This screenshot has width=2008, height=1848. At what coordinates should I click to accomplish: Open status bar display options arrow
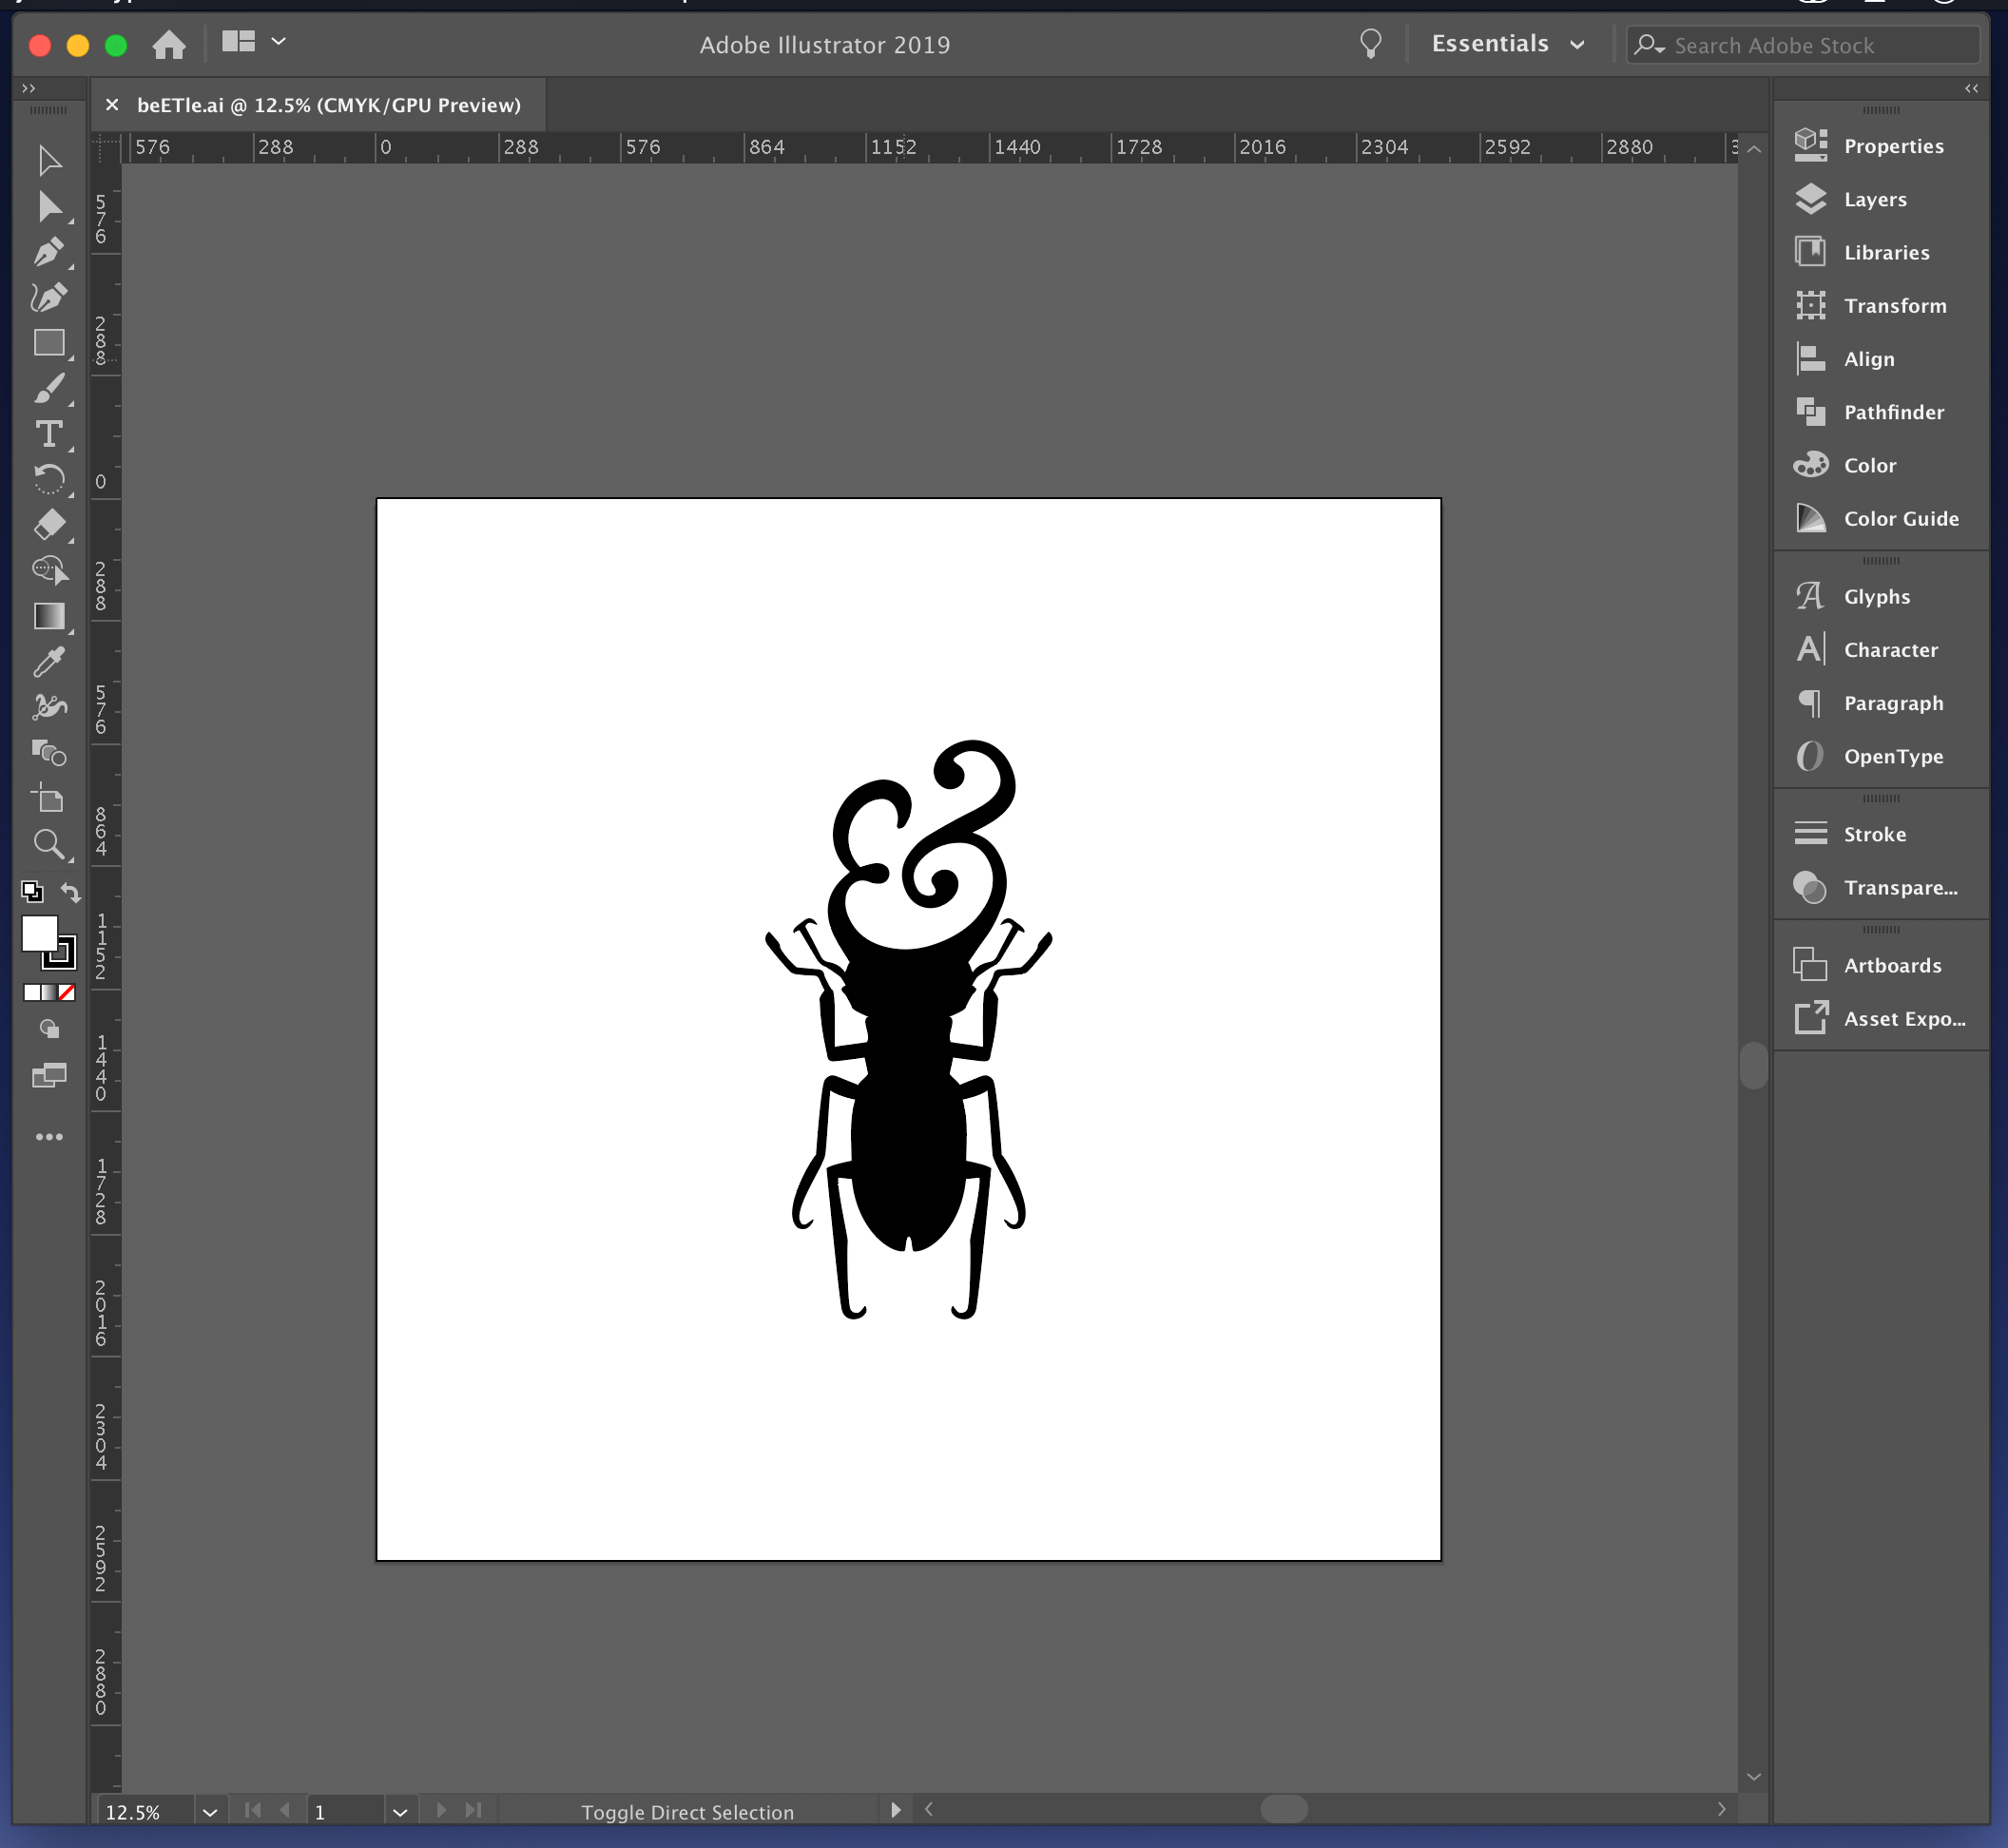895,1810
